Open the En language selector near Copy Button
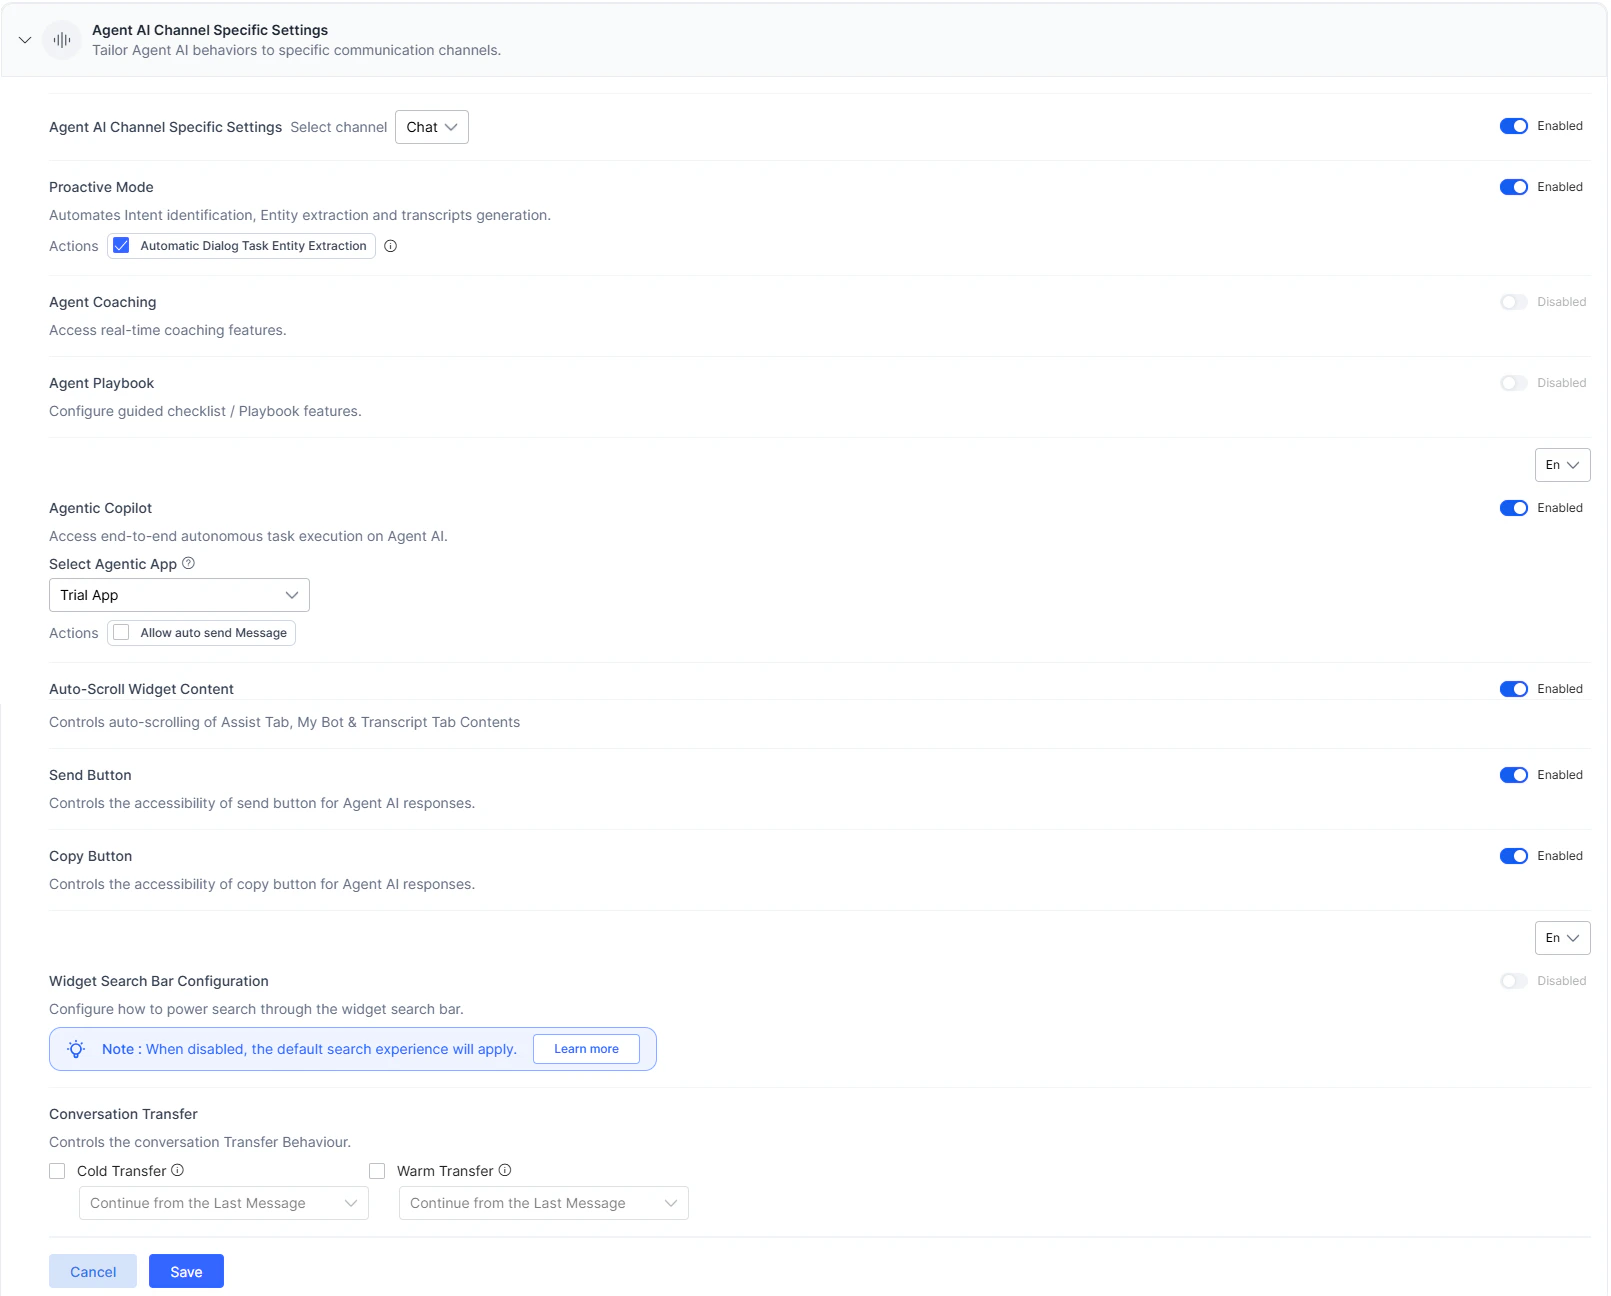Screen dimensions: 1611x1296 pyautogui.click(x=1562, y=938)
